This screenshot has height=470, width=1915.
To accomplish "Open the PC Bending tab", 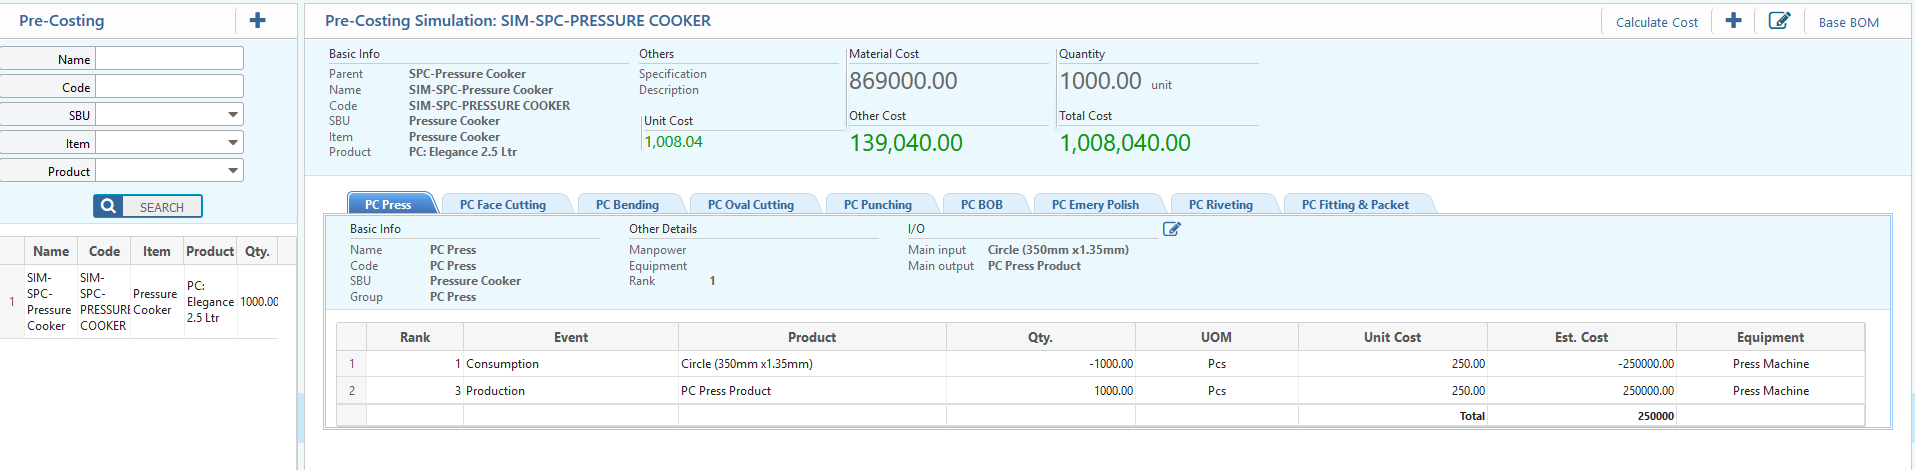I will pyautogui.click(x=627, y=204).
